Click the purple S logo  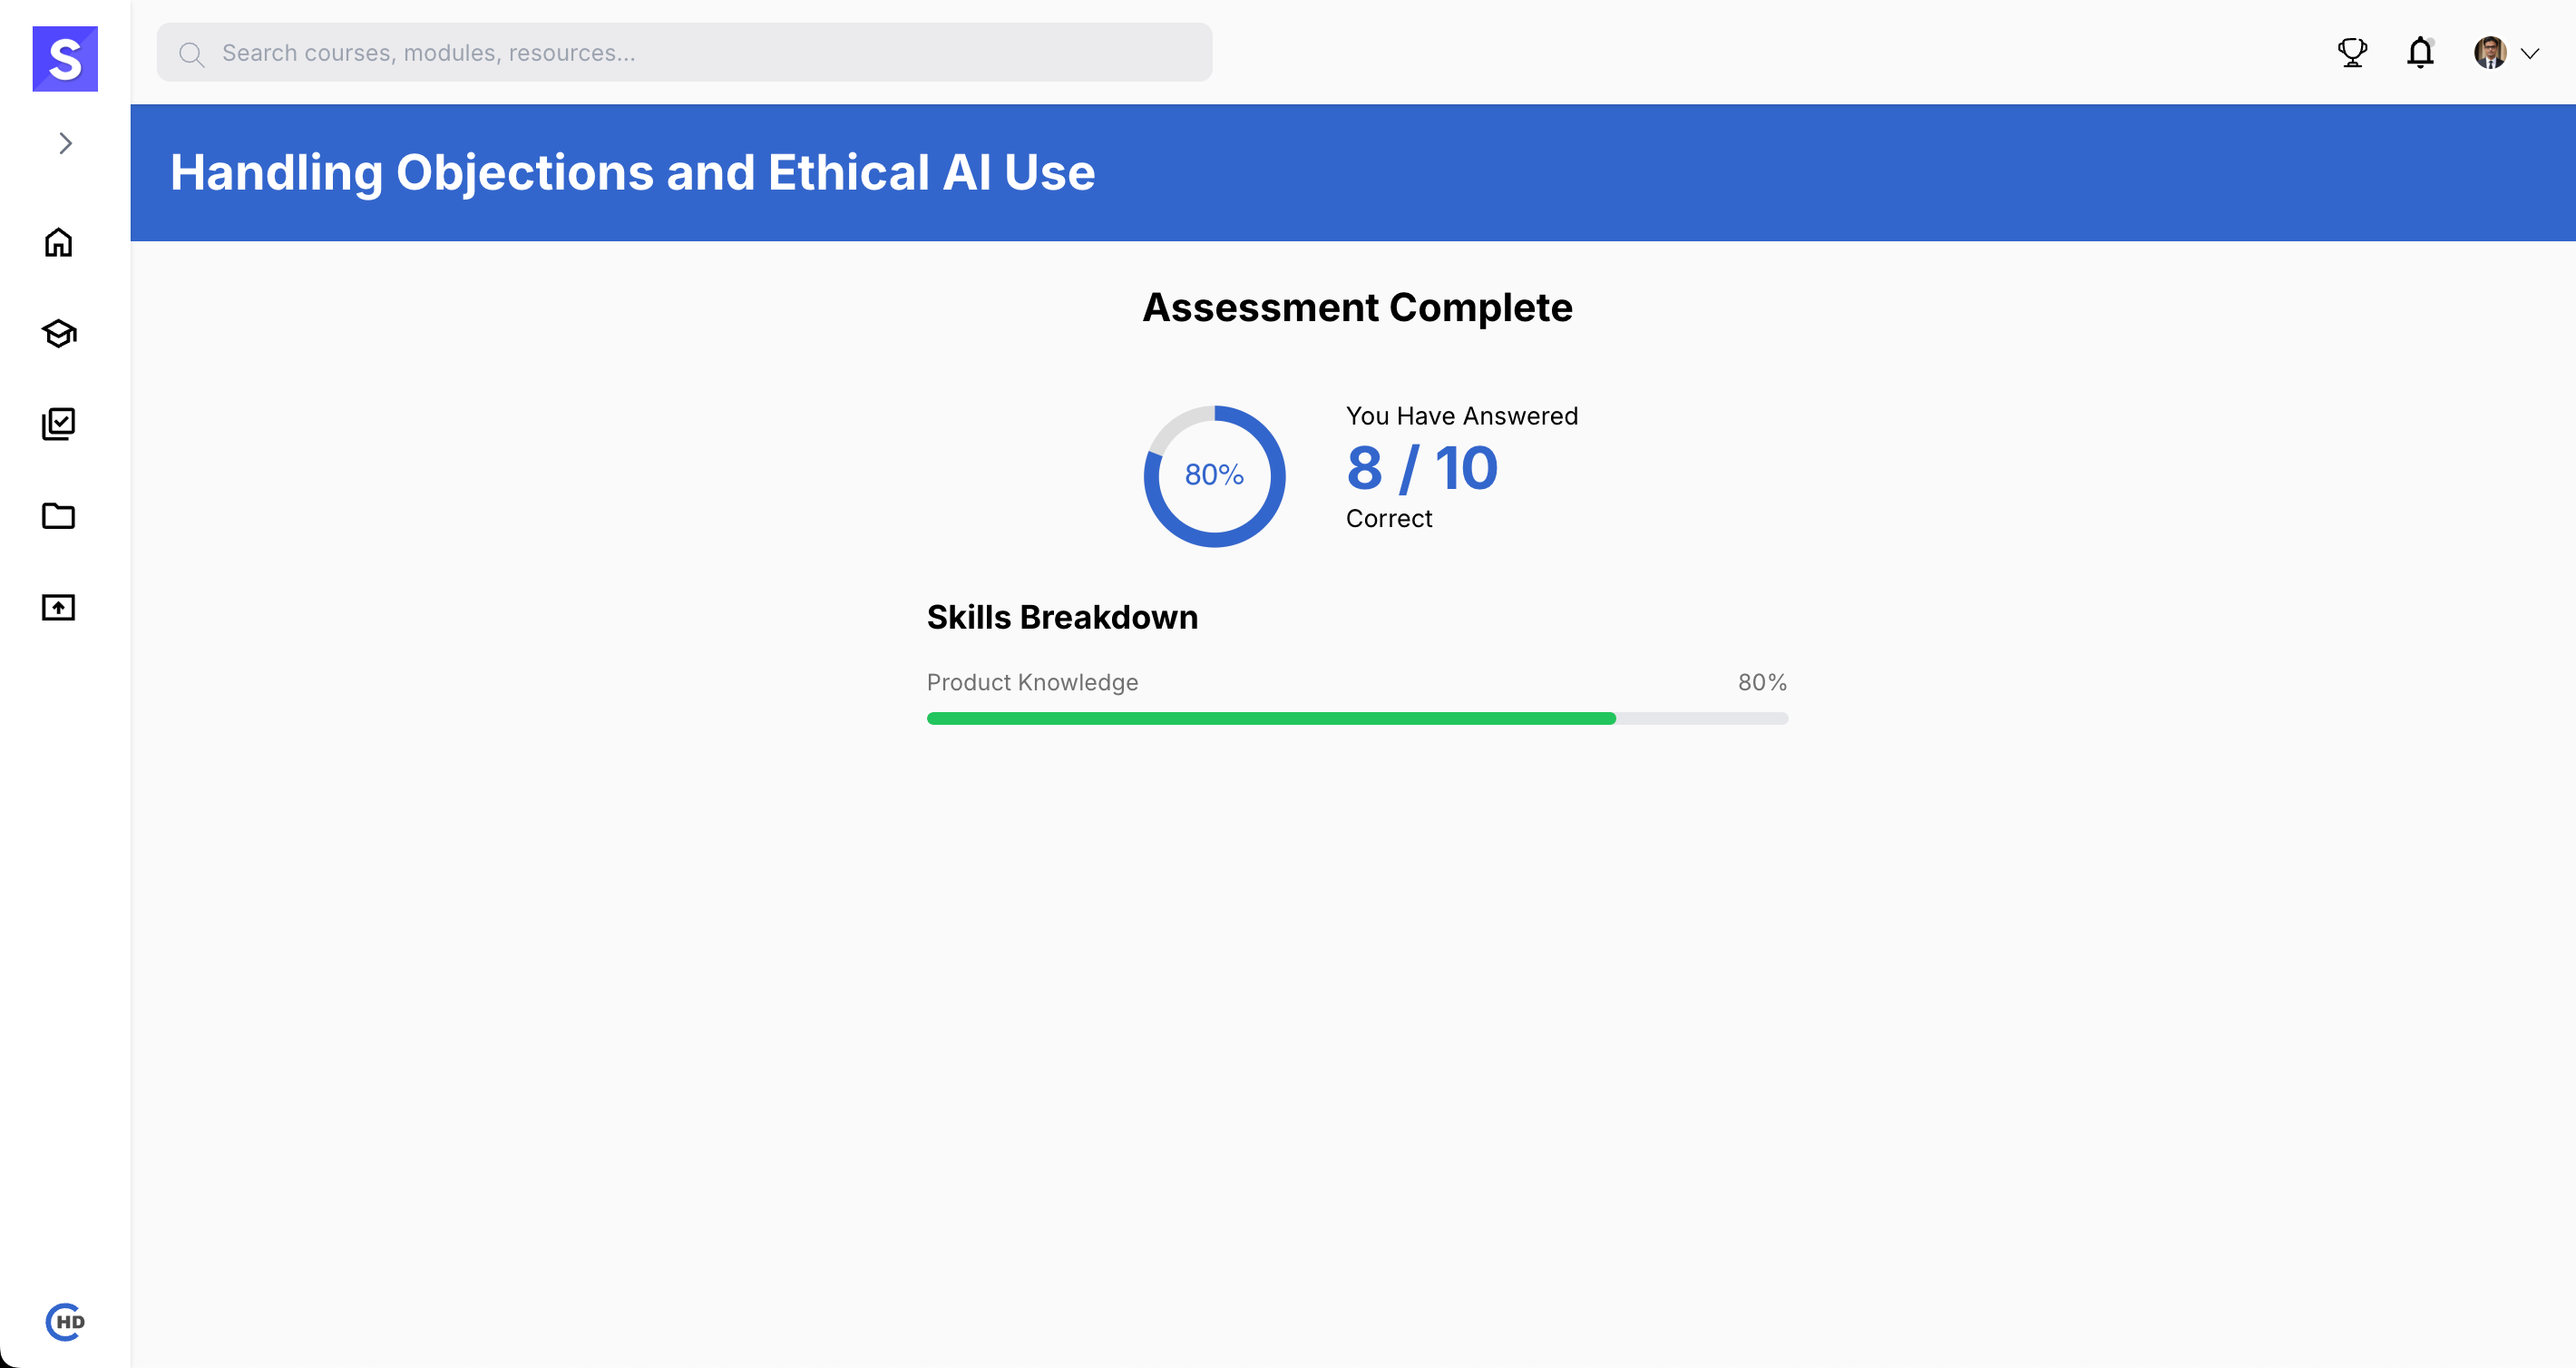(x=65, y=59)
